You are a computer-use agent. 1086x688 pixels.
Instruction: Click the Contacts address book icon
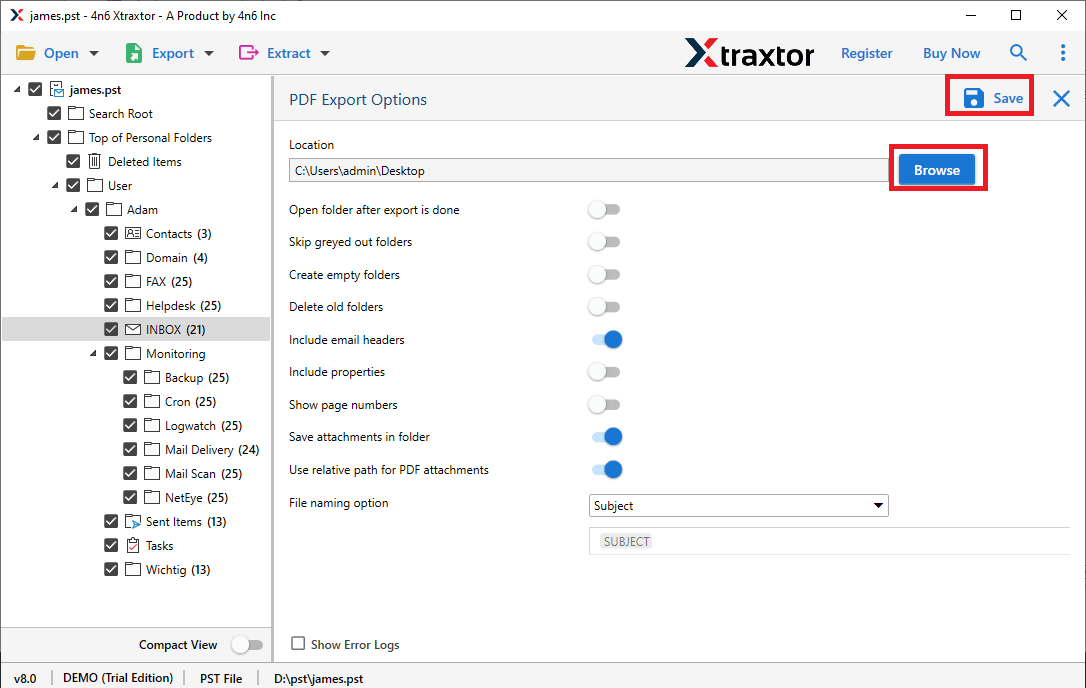pyautogui.click(x=131, y=233)
